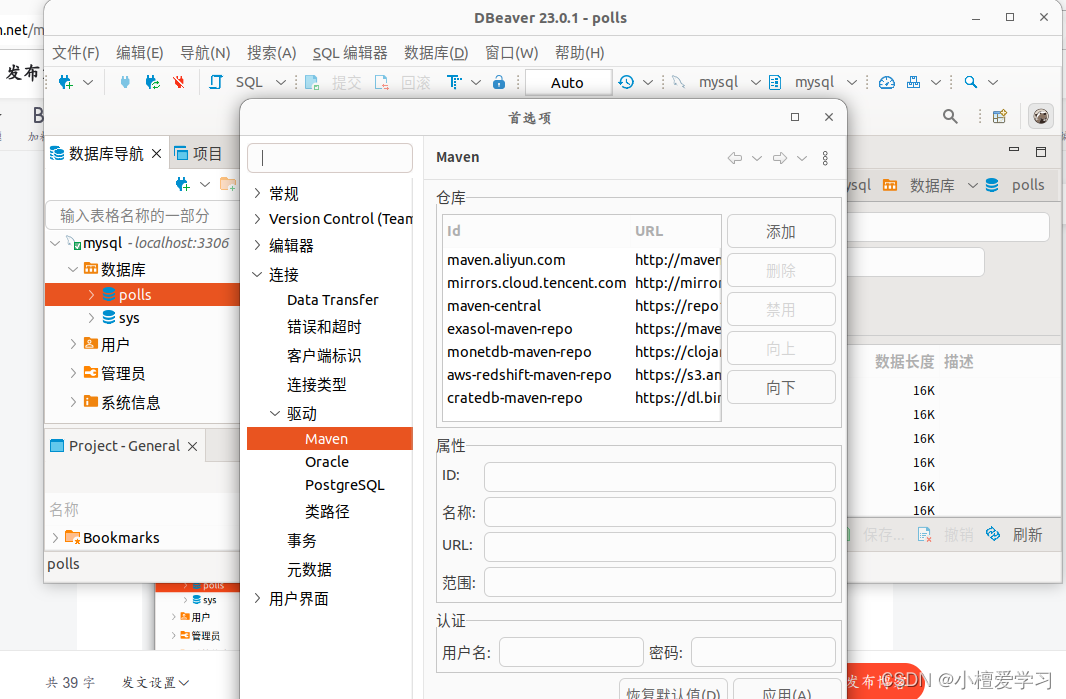Open the 数据库(D) menu
Viewport: 1066px width, 699px height.
click(x=436, y=53)
